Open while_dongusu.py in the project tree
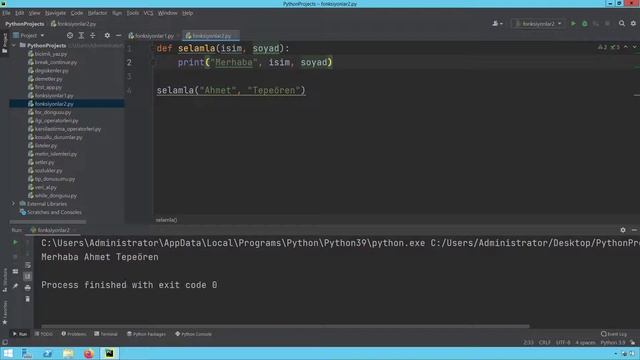The image size is (640, 360). [56, 196]
